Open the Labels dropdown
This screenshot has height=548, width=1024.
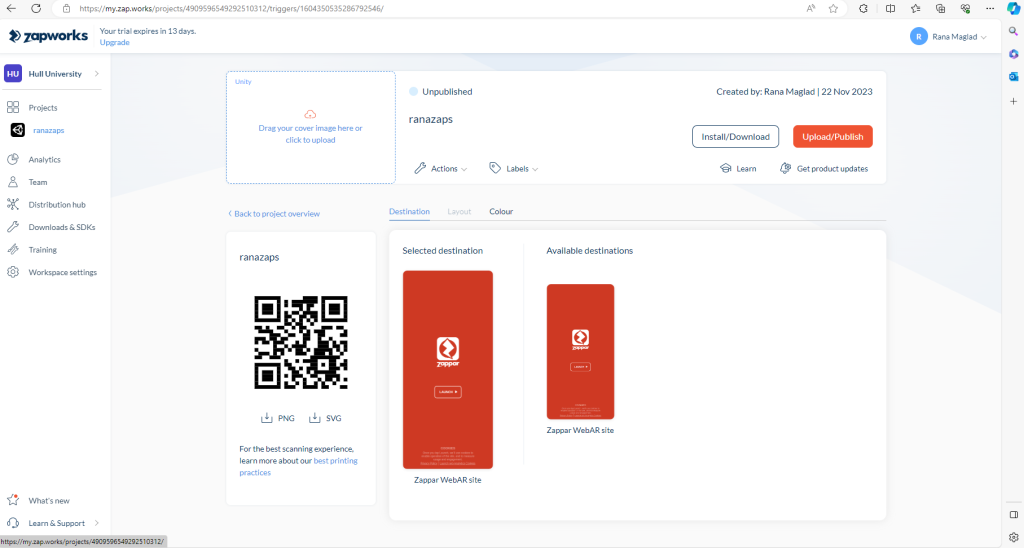pos(514,169)
